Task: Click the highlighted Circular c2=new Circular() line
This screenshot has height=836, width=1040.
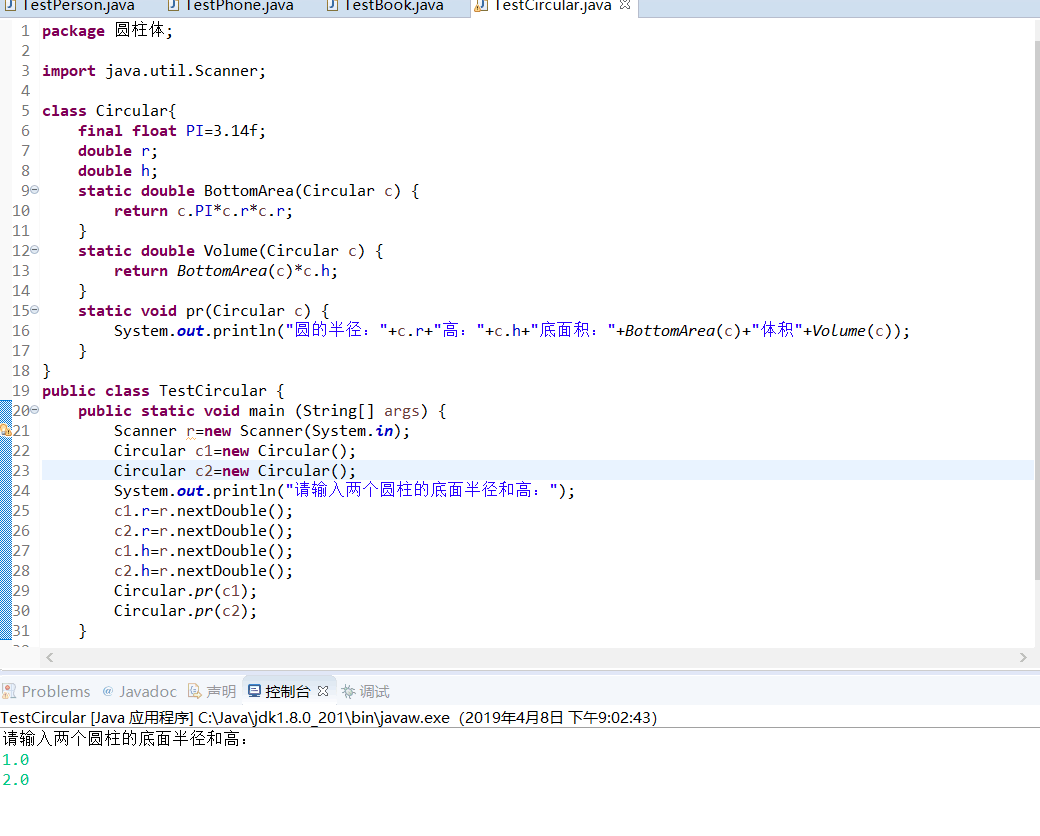Action: 235,470
